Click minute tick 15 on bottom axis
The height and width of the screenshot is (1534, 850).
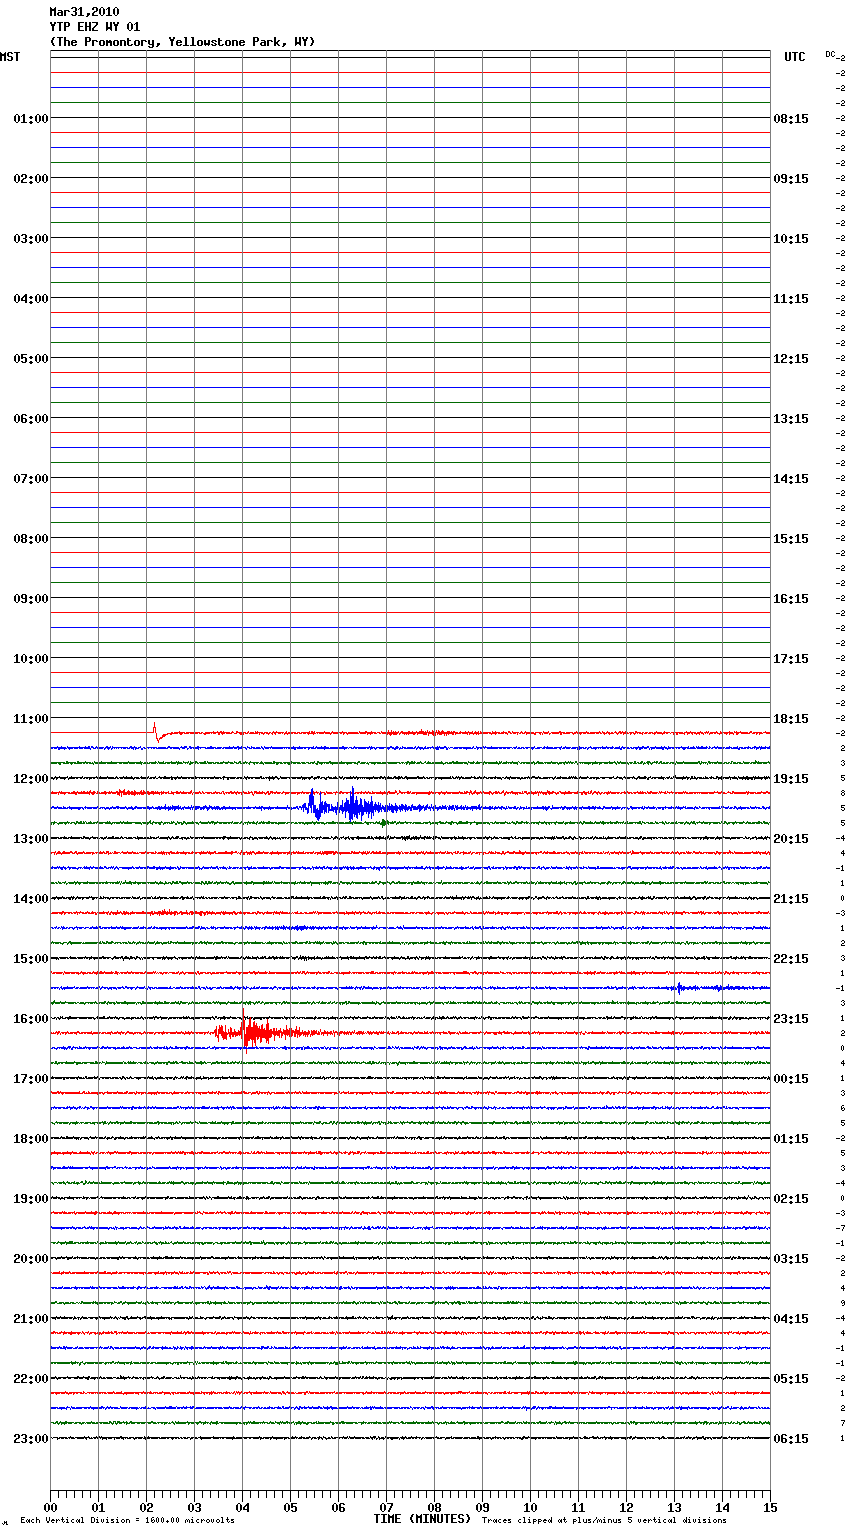click(x=770, y=1508)
